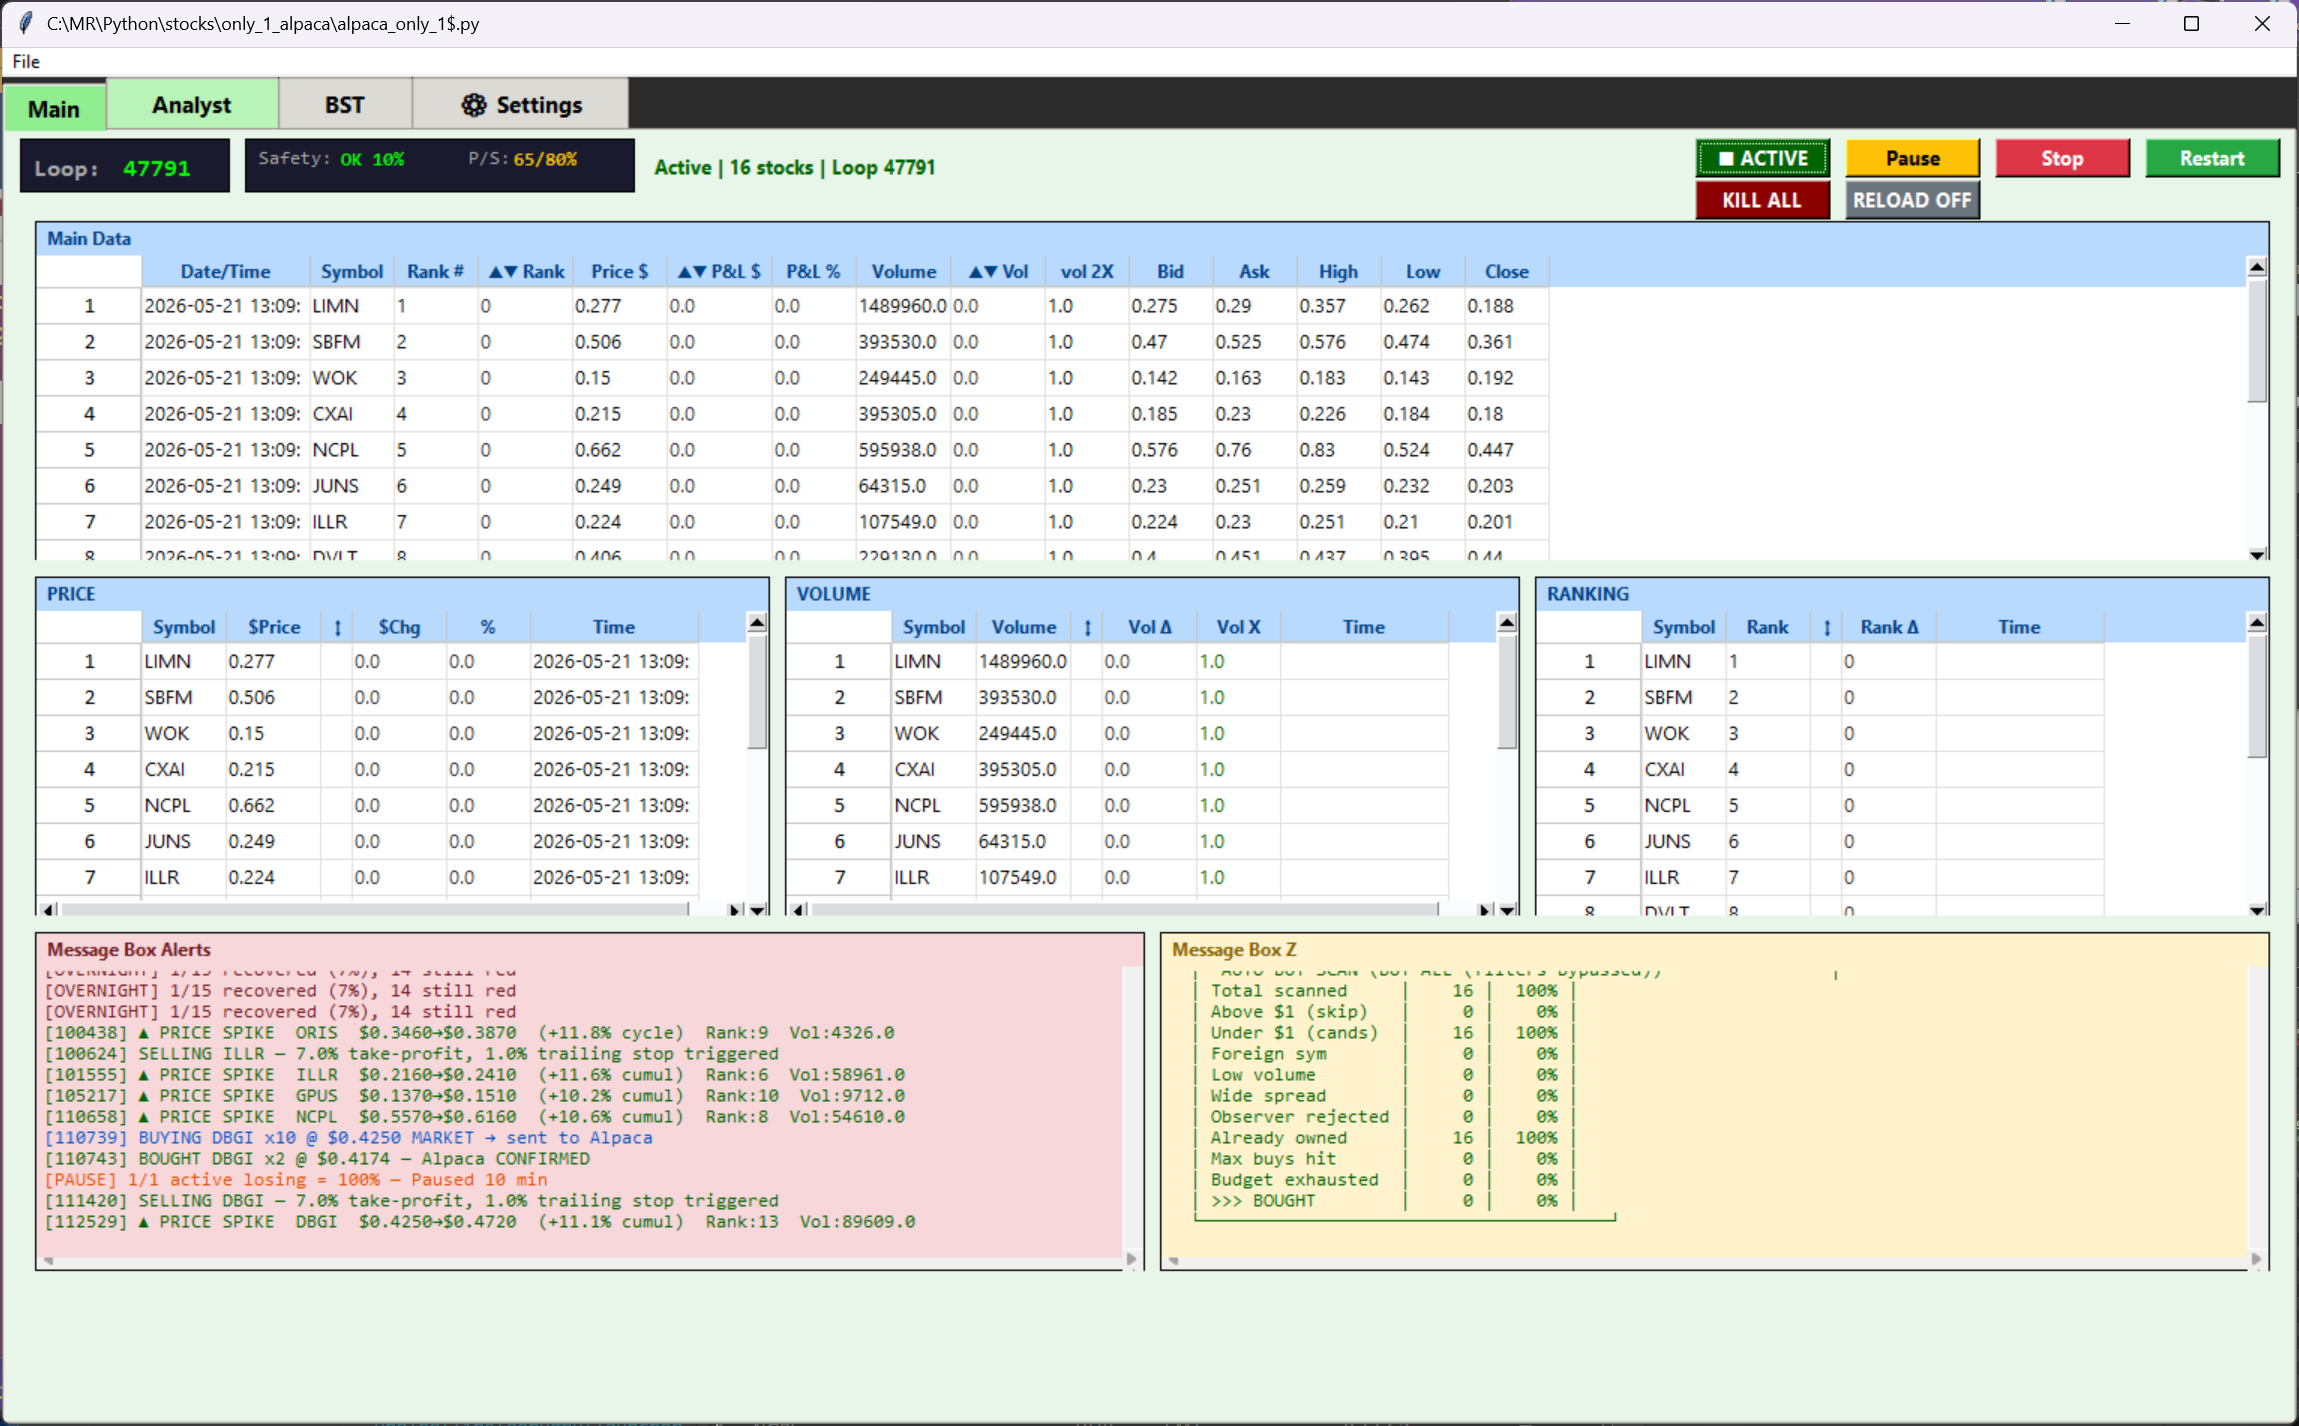Click Message Box Alerts scroll right arrow
2299x1426 pixels.
pyautogui.click(x=1131, y=1259)
